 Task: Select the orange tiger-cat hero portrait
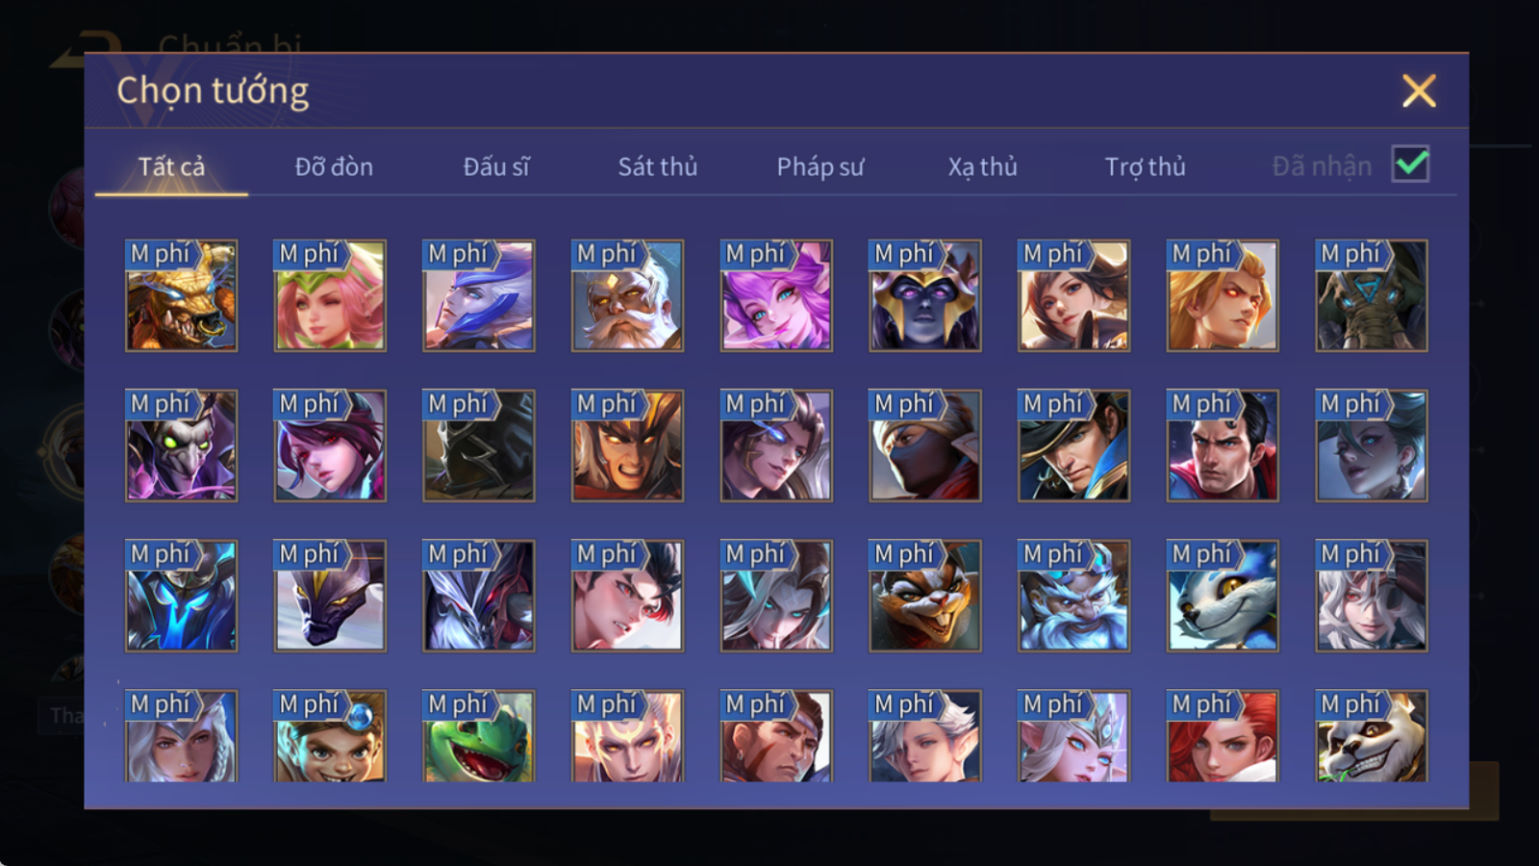[x=925, y=596]
